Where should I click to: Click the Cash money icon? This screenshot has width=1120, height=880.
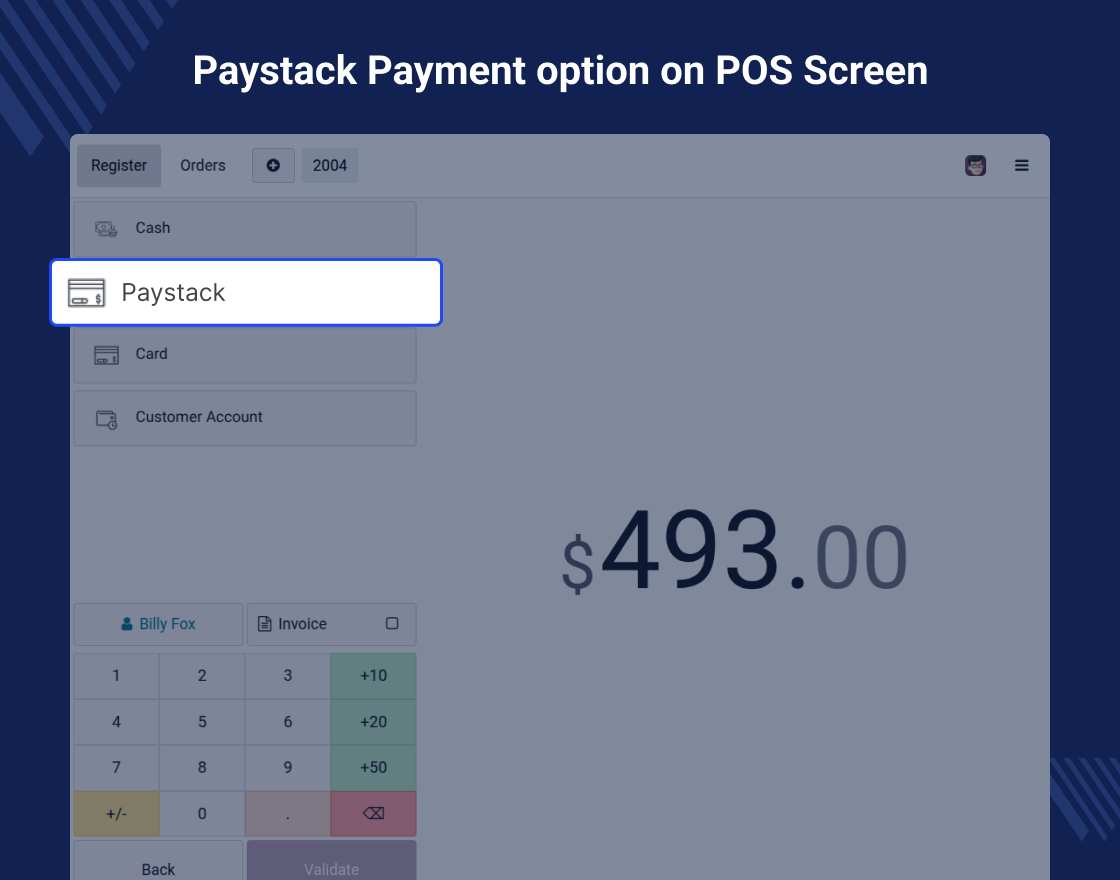[x=106, y=229]
